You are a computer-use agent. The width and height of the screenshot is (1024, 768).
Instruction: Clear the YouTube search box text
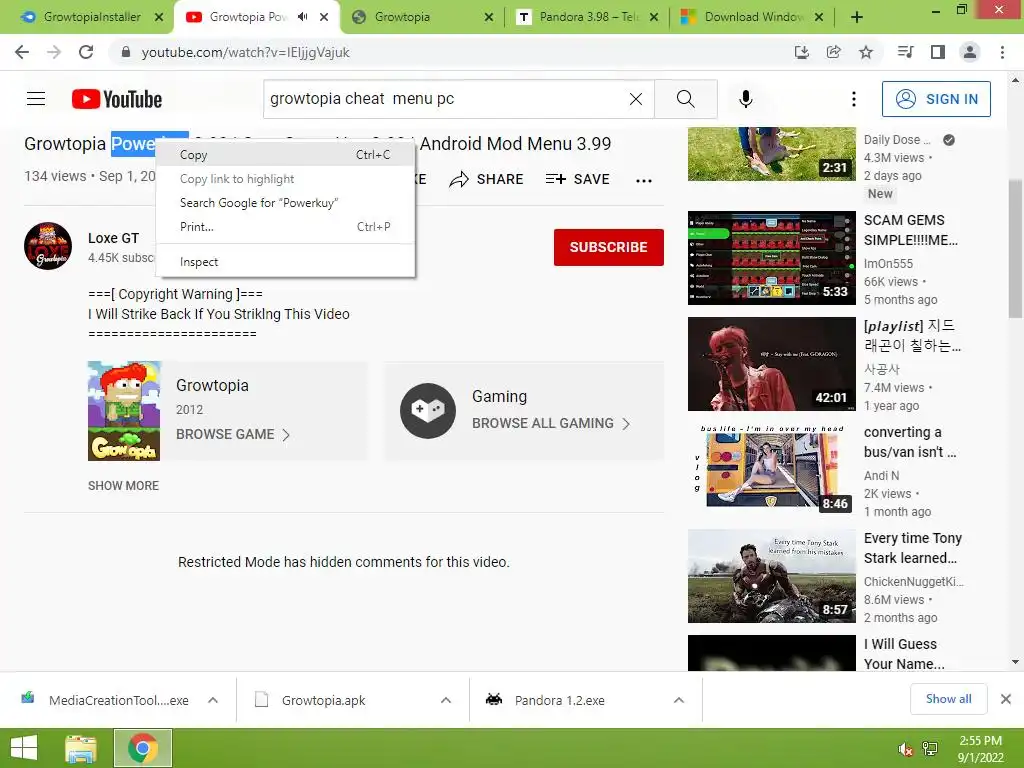coord(635,99)
